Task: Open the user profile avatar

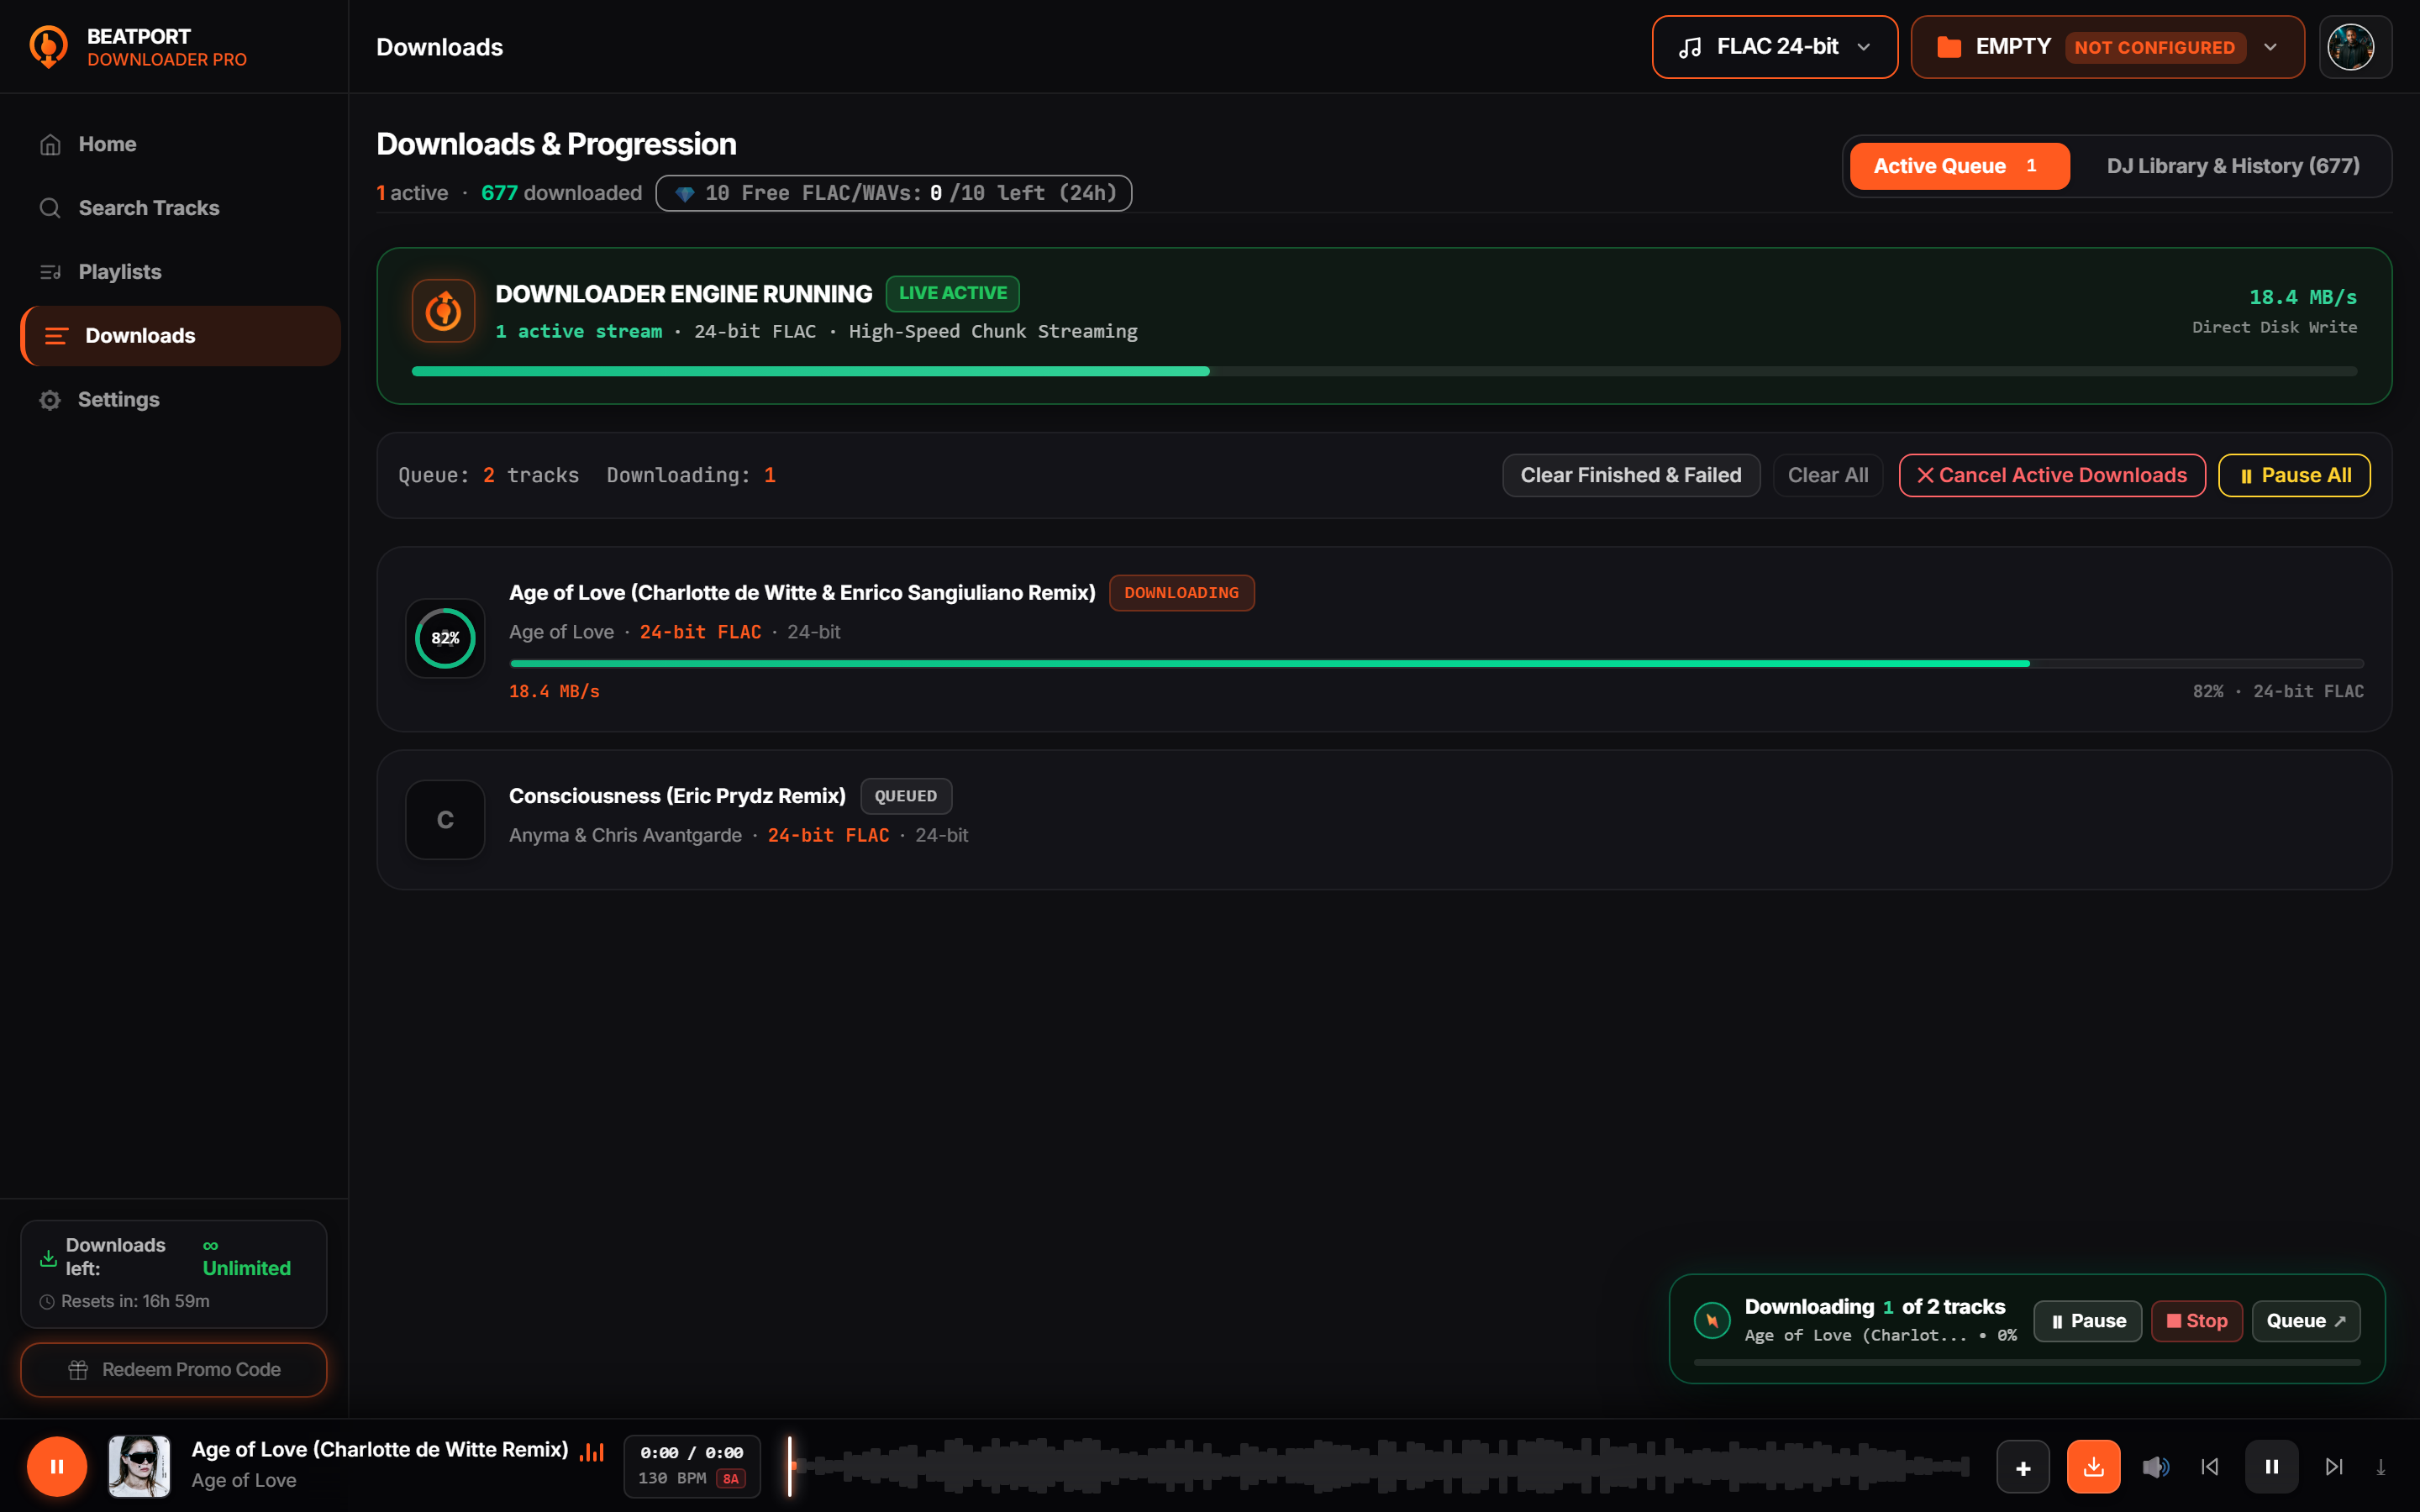Action: coord(2350,47)
